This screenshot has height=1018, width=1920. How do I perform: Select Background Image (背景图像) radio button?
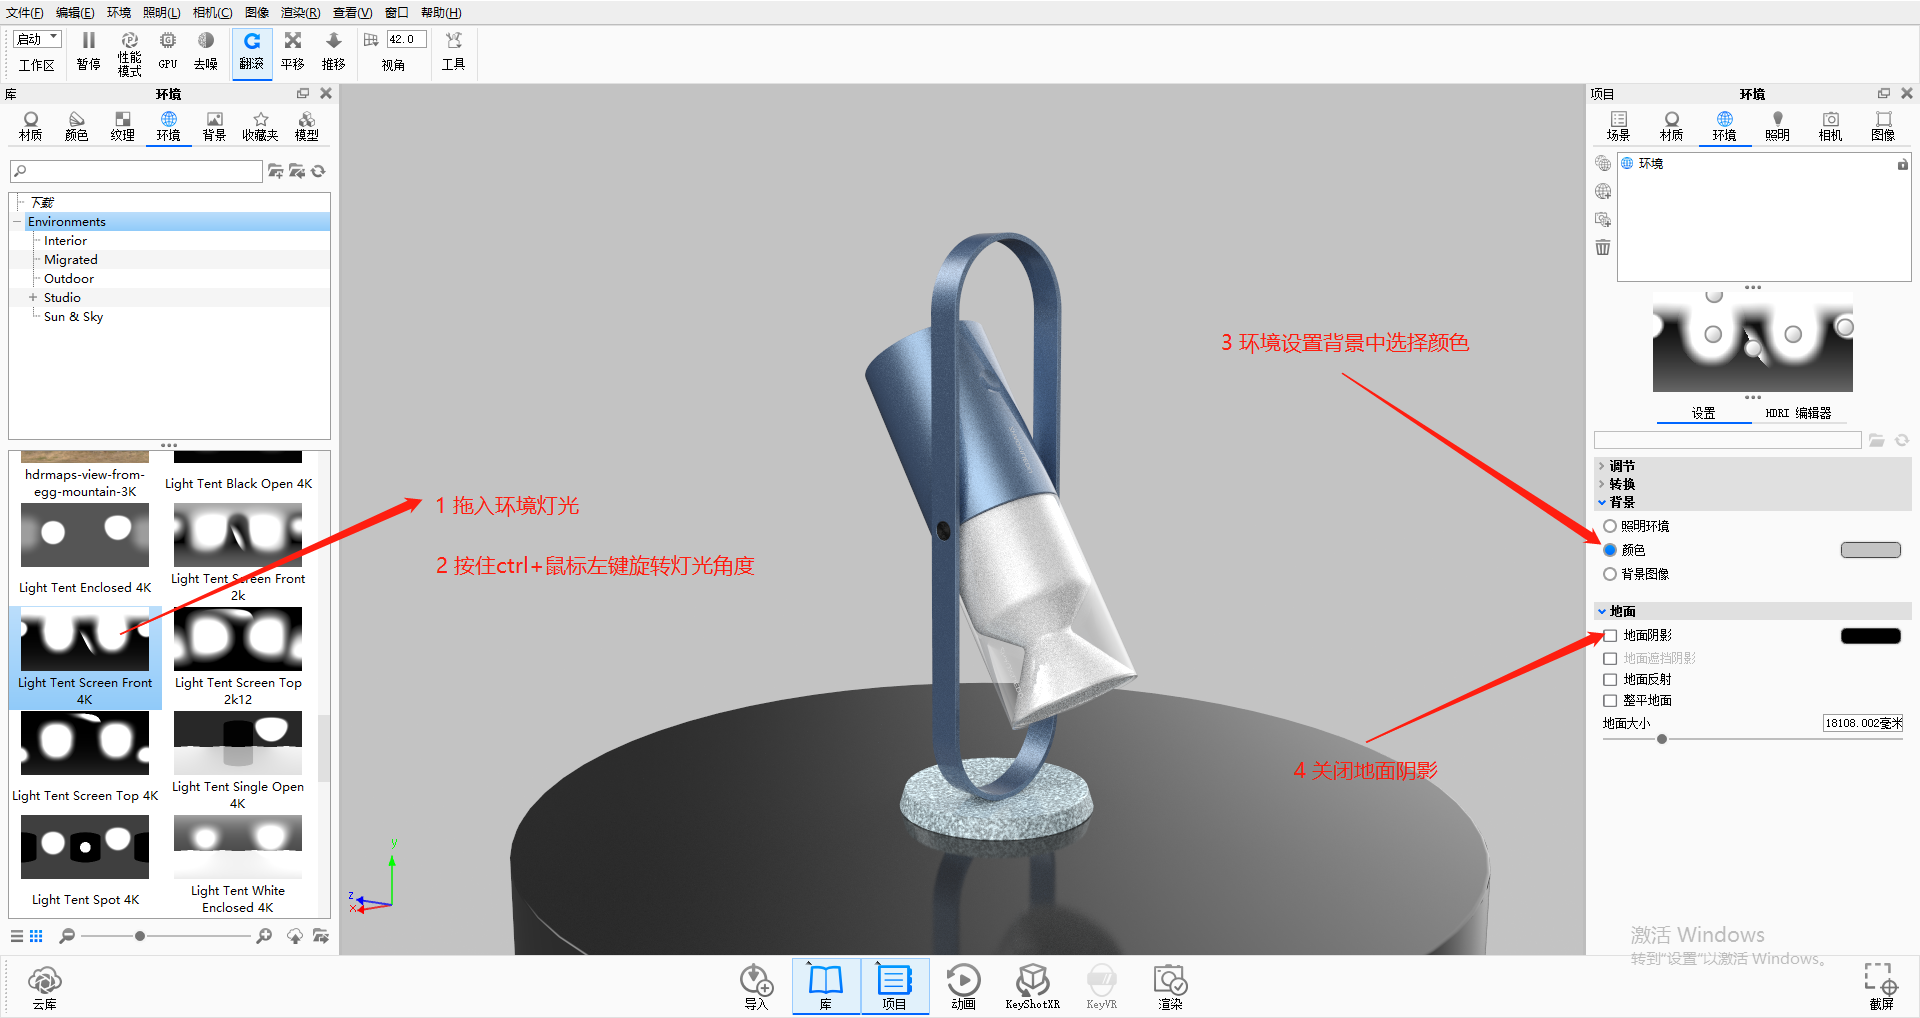tap(1610, 574)
